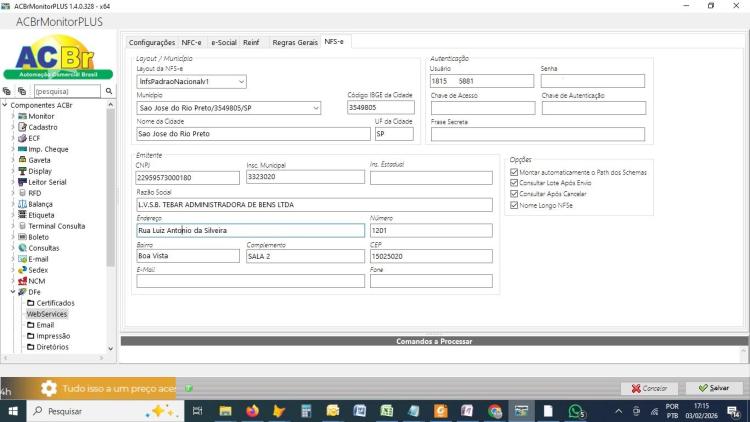Click the CNPJ input field

tap(188, 178)
